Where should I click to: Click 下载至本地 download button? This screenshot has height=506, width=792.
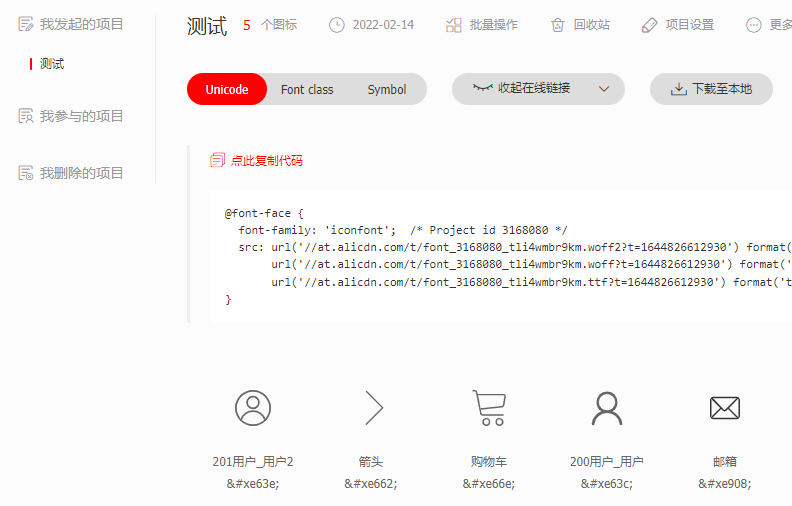point(711,89)
